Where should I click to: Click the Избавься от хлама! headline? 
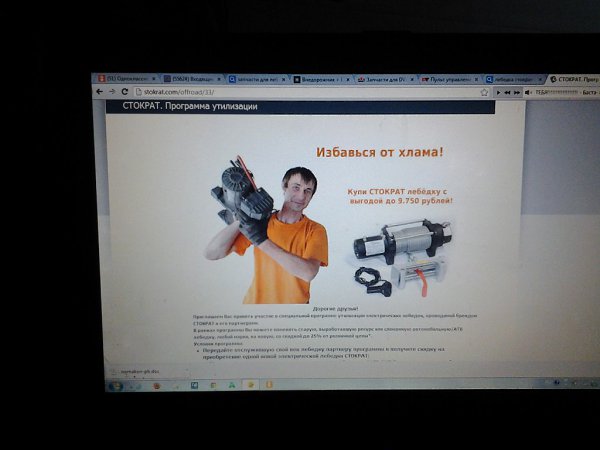(x=379, y=152)
